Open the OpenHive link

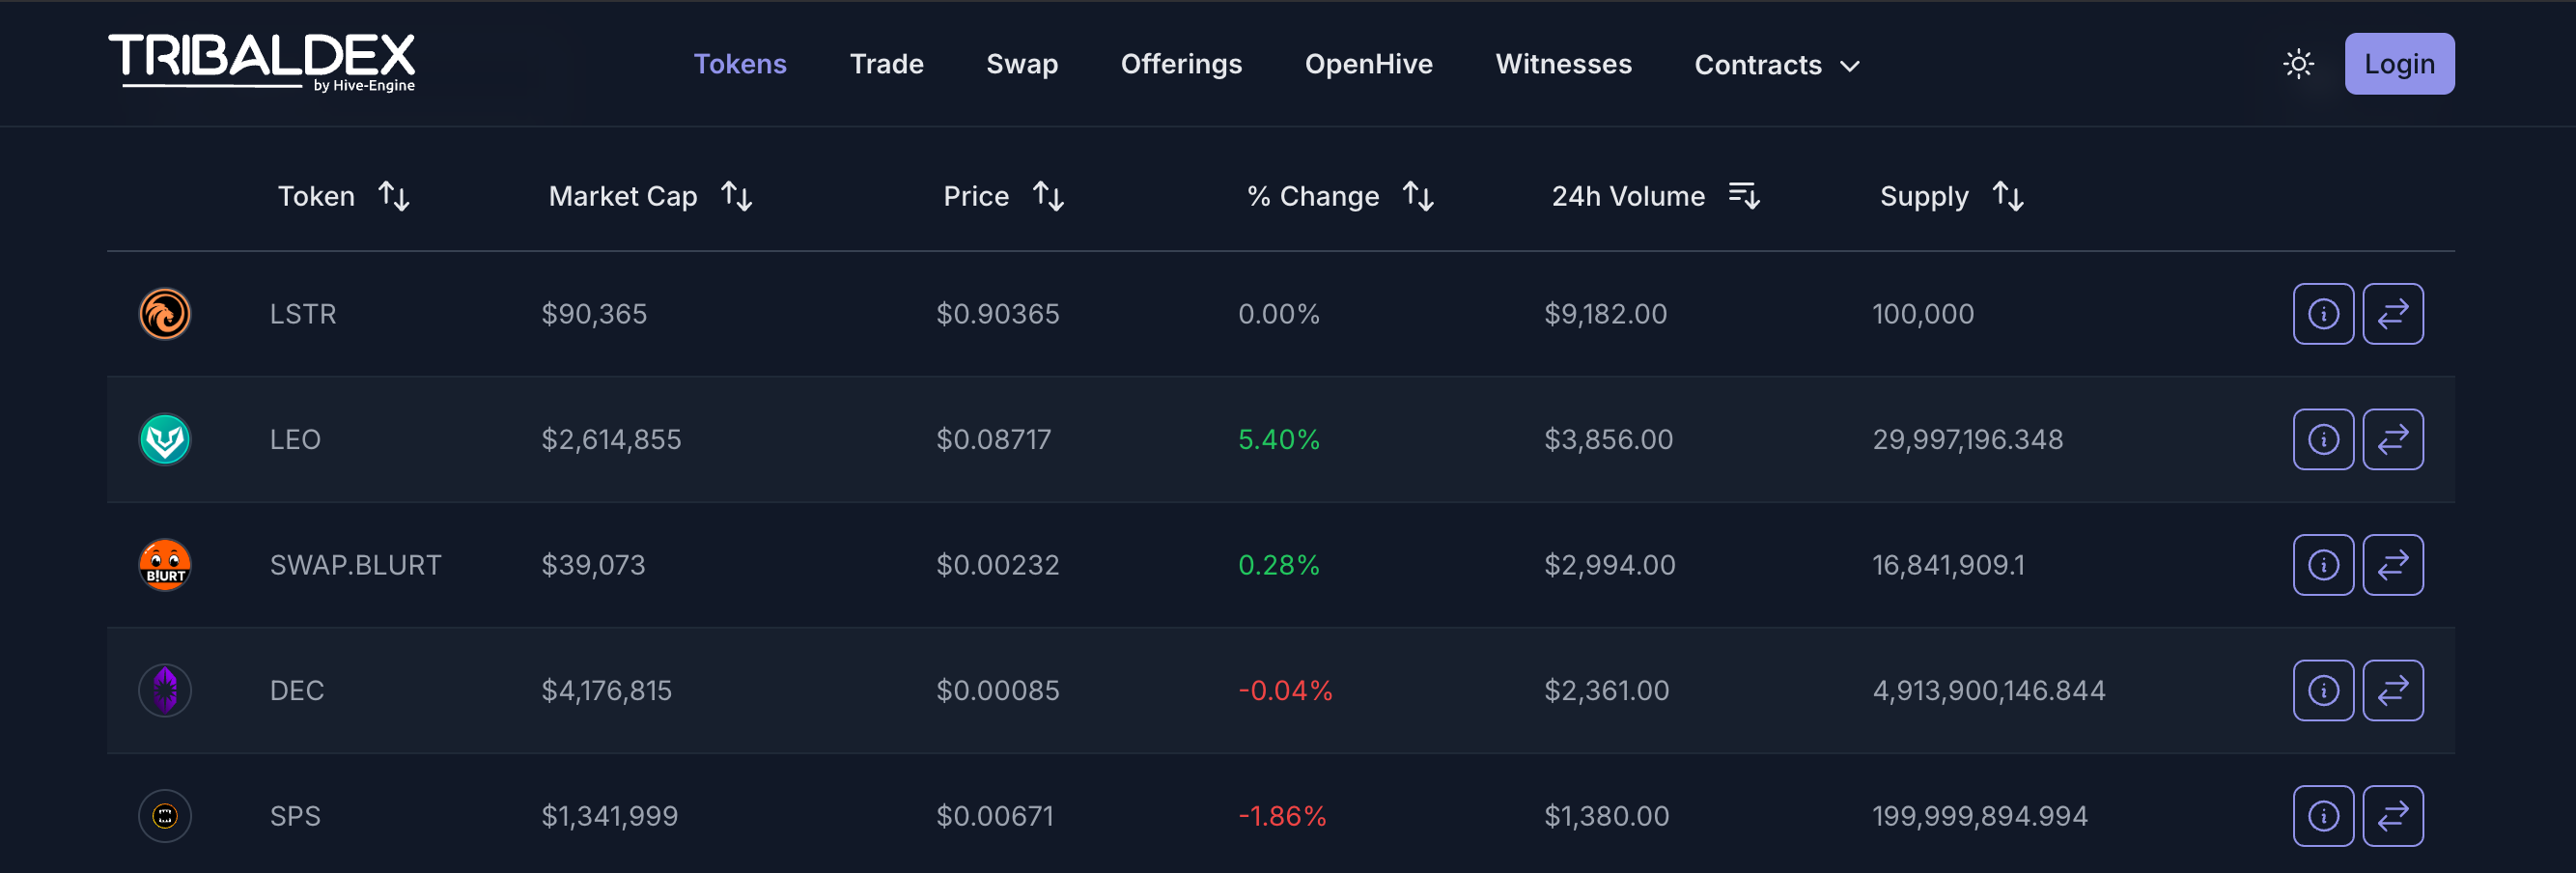pyautogui.click(x=1368, y=64)
